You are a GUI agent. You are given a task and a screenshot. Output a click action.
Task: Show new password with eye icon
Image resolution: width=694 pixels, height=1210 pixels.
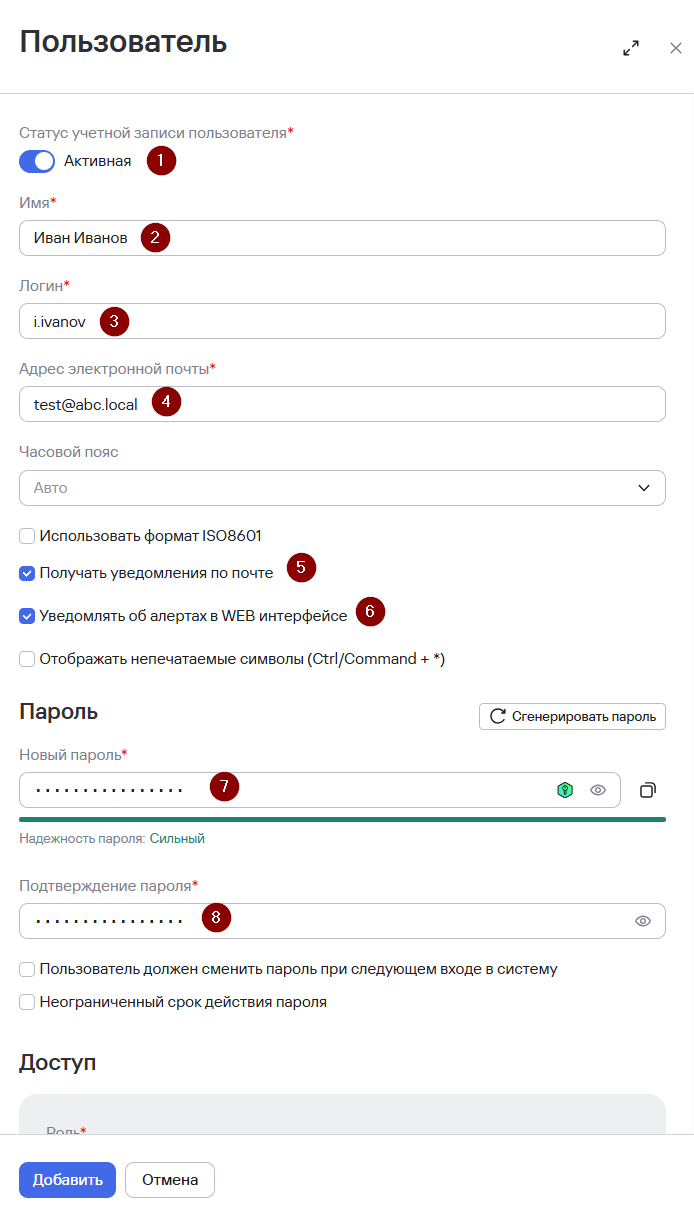598,790
